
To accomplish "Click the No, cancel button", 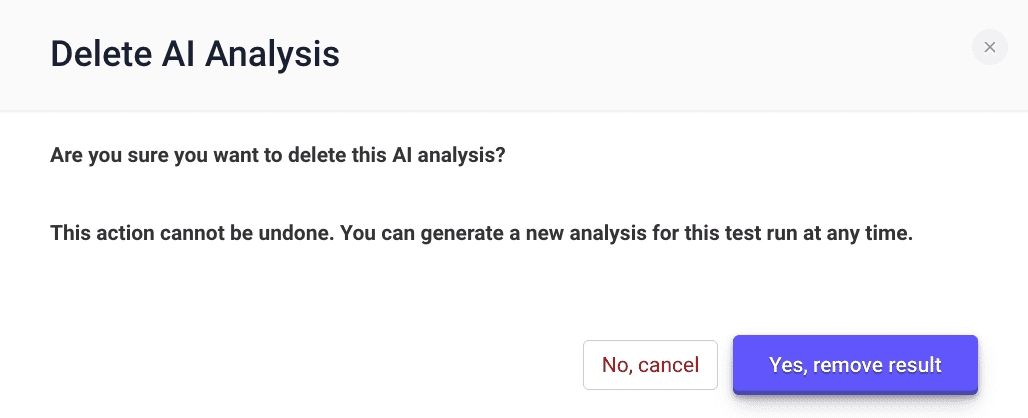I will click(650, 365).
